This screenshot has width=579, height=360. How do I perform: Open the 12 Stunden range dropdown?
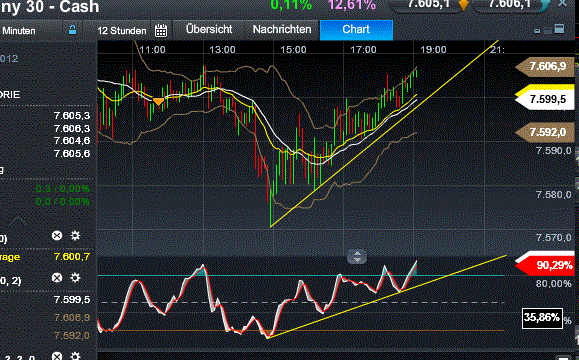(x=122, y=31)
